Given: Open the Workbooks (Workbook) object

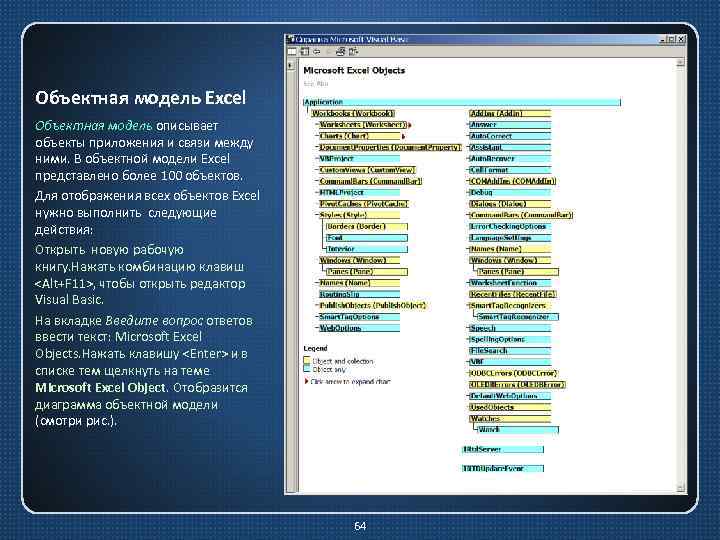Looking at the screenshot, I should click(353, 113).
